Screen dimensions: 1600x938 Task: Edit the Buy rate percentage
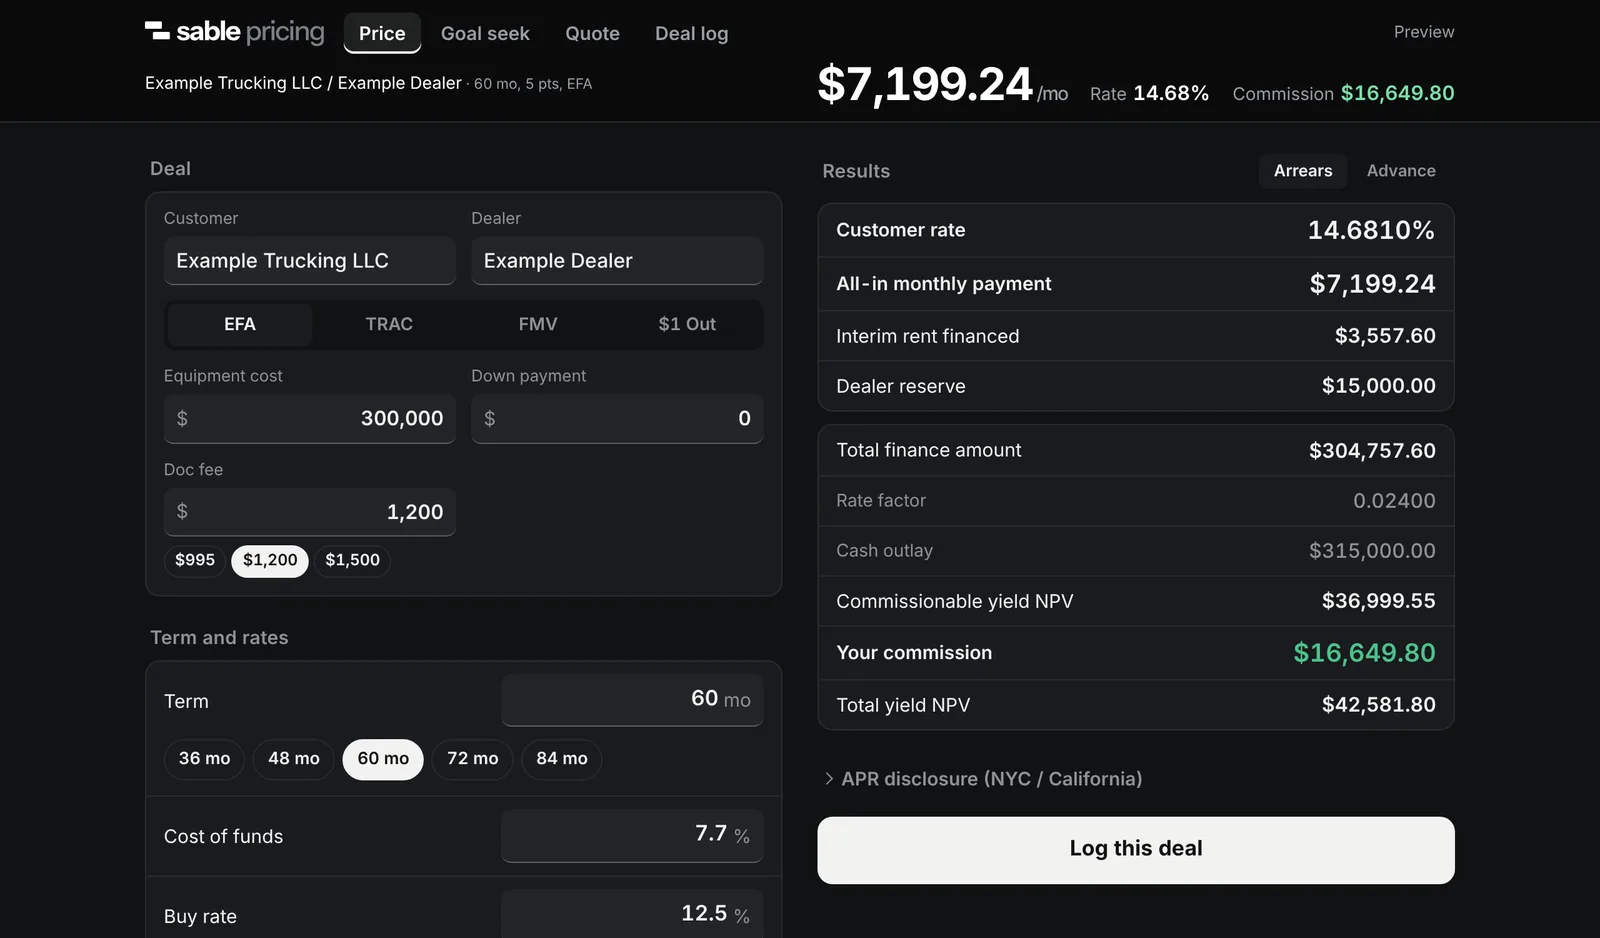[632, 914]
